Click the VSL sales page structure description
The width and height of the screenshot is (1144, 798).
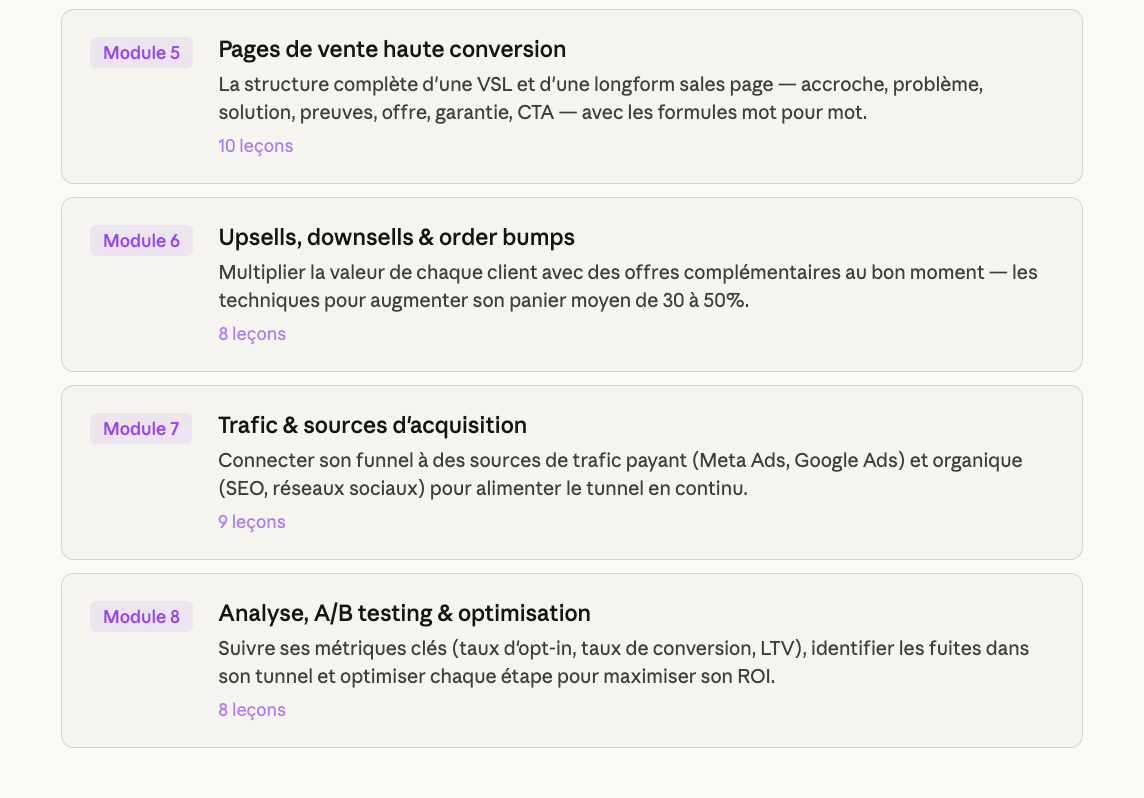coord(600,98)
